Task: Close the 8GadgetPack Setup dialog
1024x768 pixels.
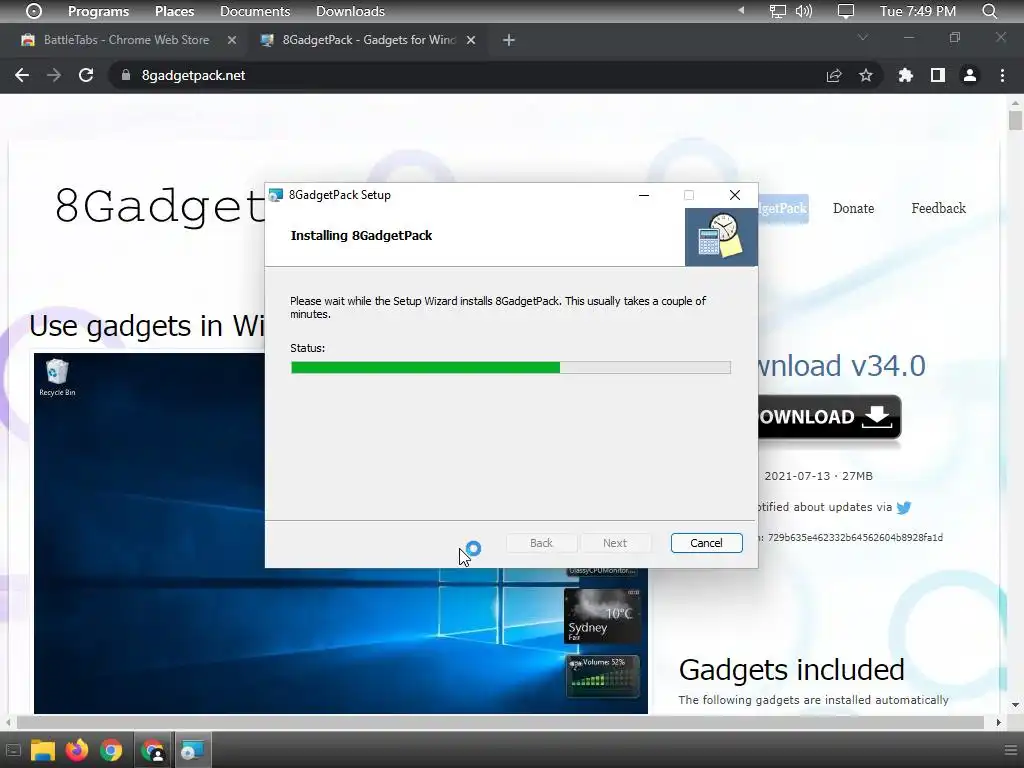Action: [x=735, y=195]
